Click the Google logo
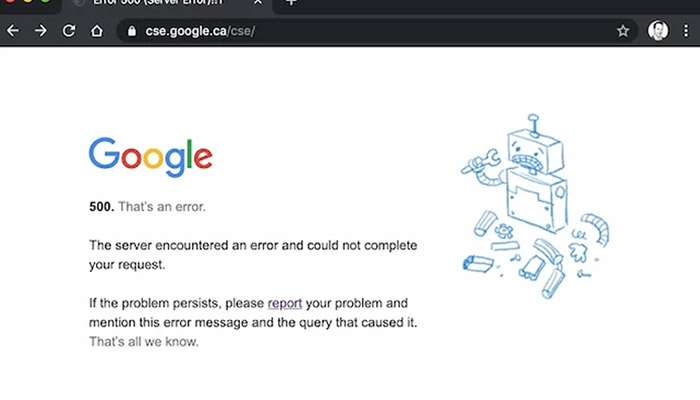The height and width of the screenshot is (400, 700). click(x=150, y=157)
